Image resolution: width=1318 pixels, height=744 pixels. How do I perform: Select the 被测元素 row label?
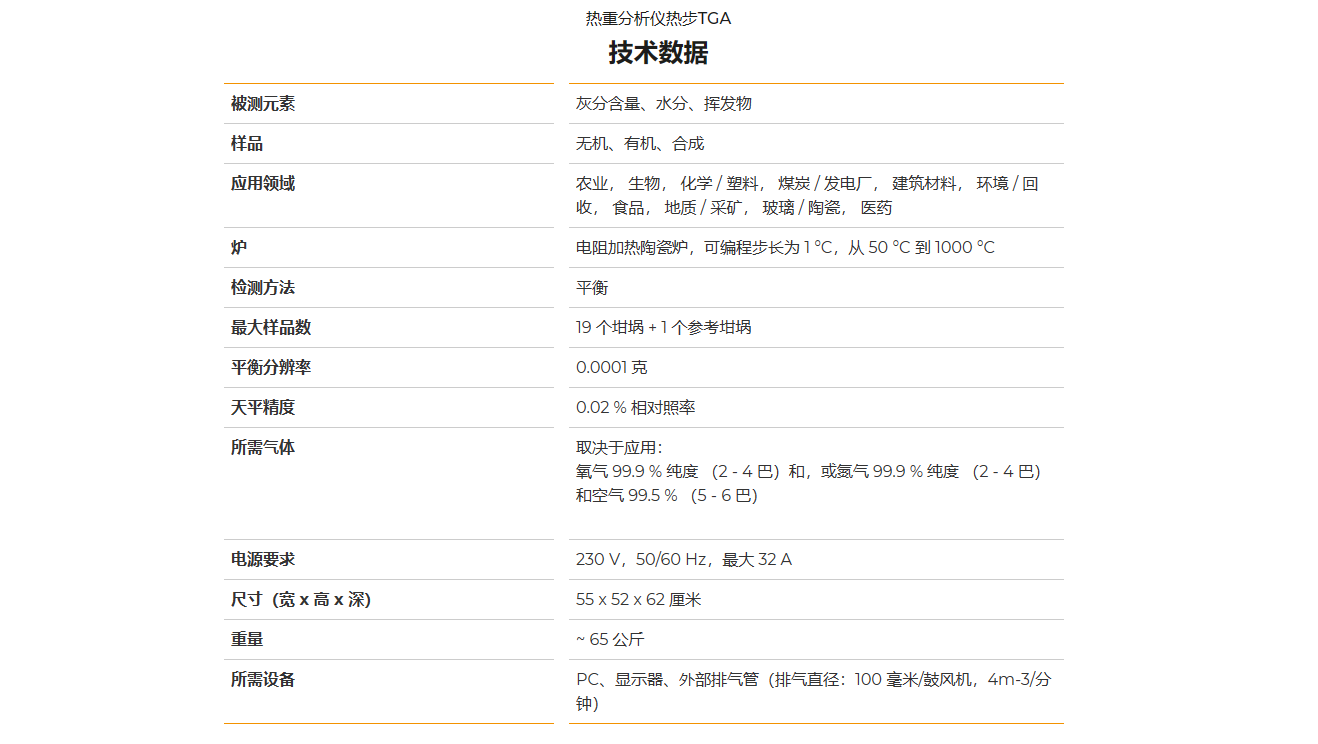pyautogui.click(x=263, y=104)
